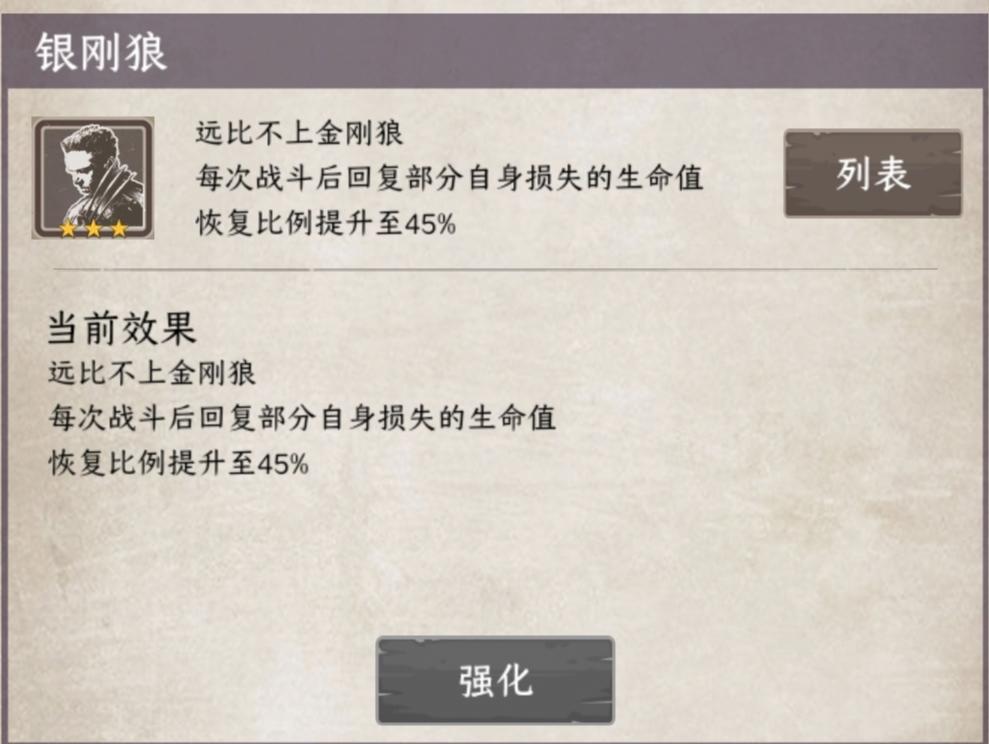989x744 pixels.
Task: Click the last gold star under portrait
Action: 119,229
